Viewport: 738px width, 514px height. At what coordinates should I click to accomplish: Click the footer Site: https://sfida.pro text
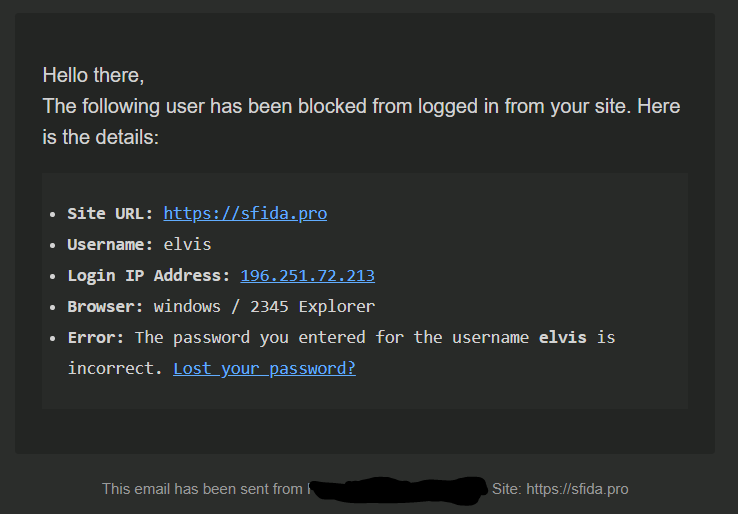coord(560,489)
